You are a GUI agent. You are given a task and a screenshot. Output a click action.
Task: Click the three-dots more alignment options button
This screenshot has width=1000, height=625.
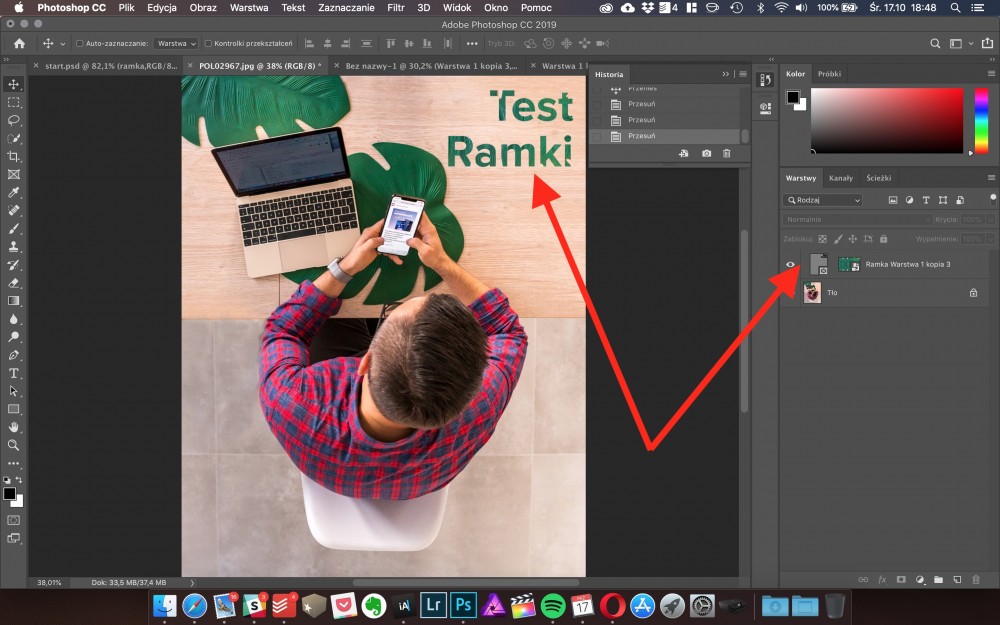pos(472,43)
